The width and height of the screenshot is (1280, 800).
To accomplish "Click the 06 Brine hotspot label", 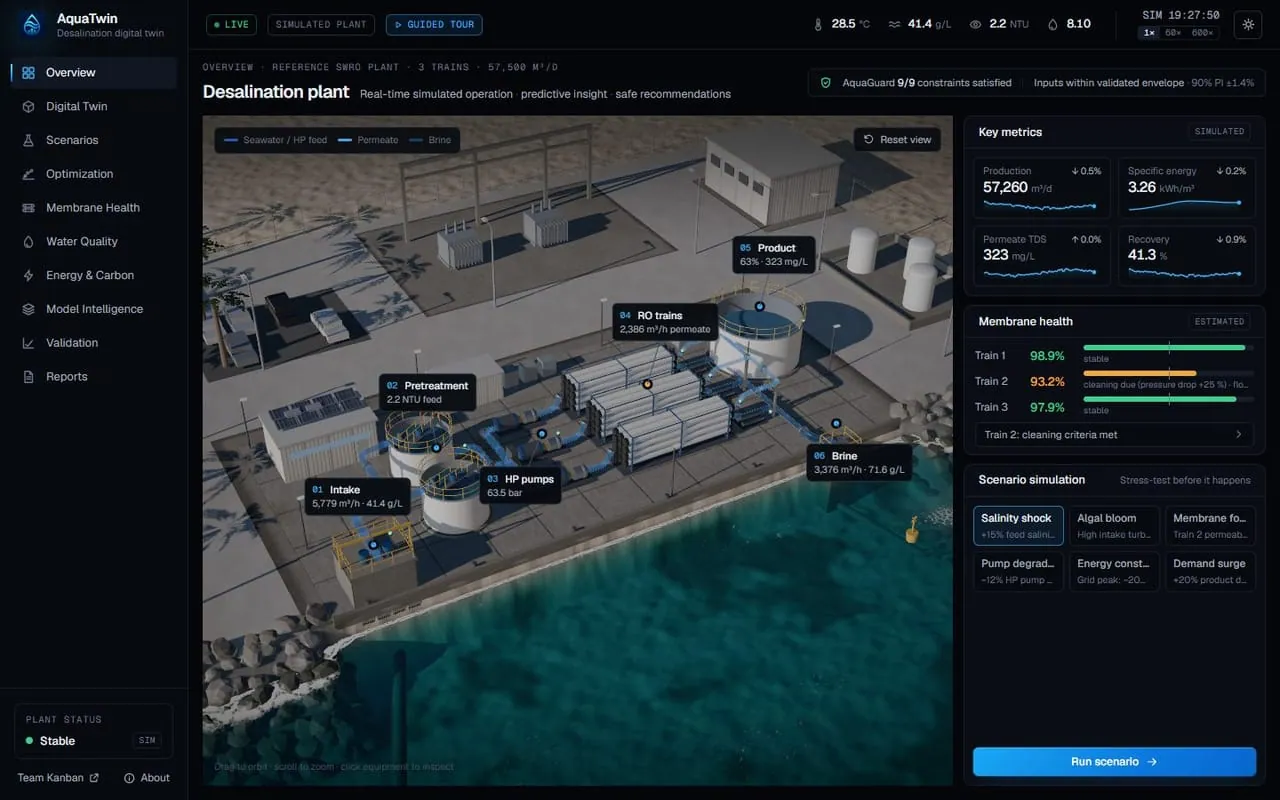I will [859, 463].
